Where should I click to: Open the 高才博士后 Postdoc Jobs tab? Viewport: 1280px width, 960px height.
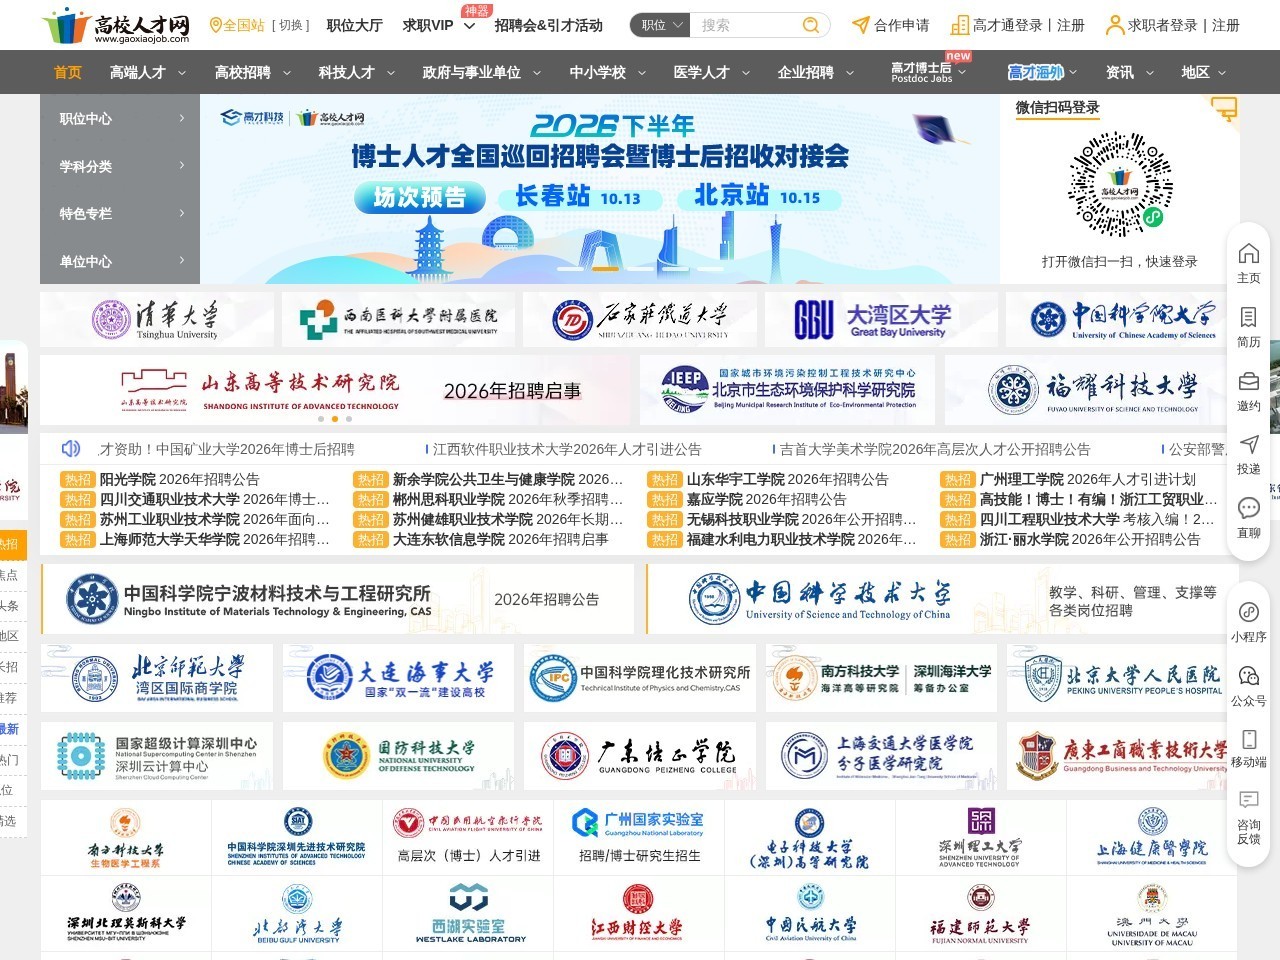coord(921,72)
